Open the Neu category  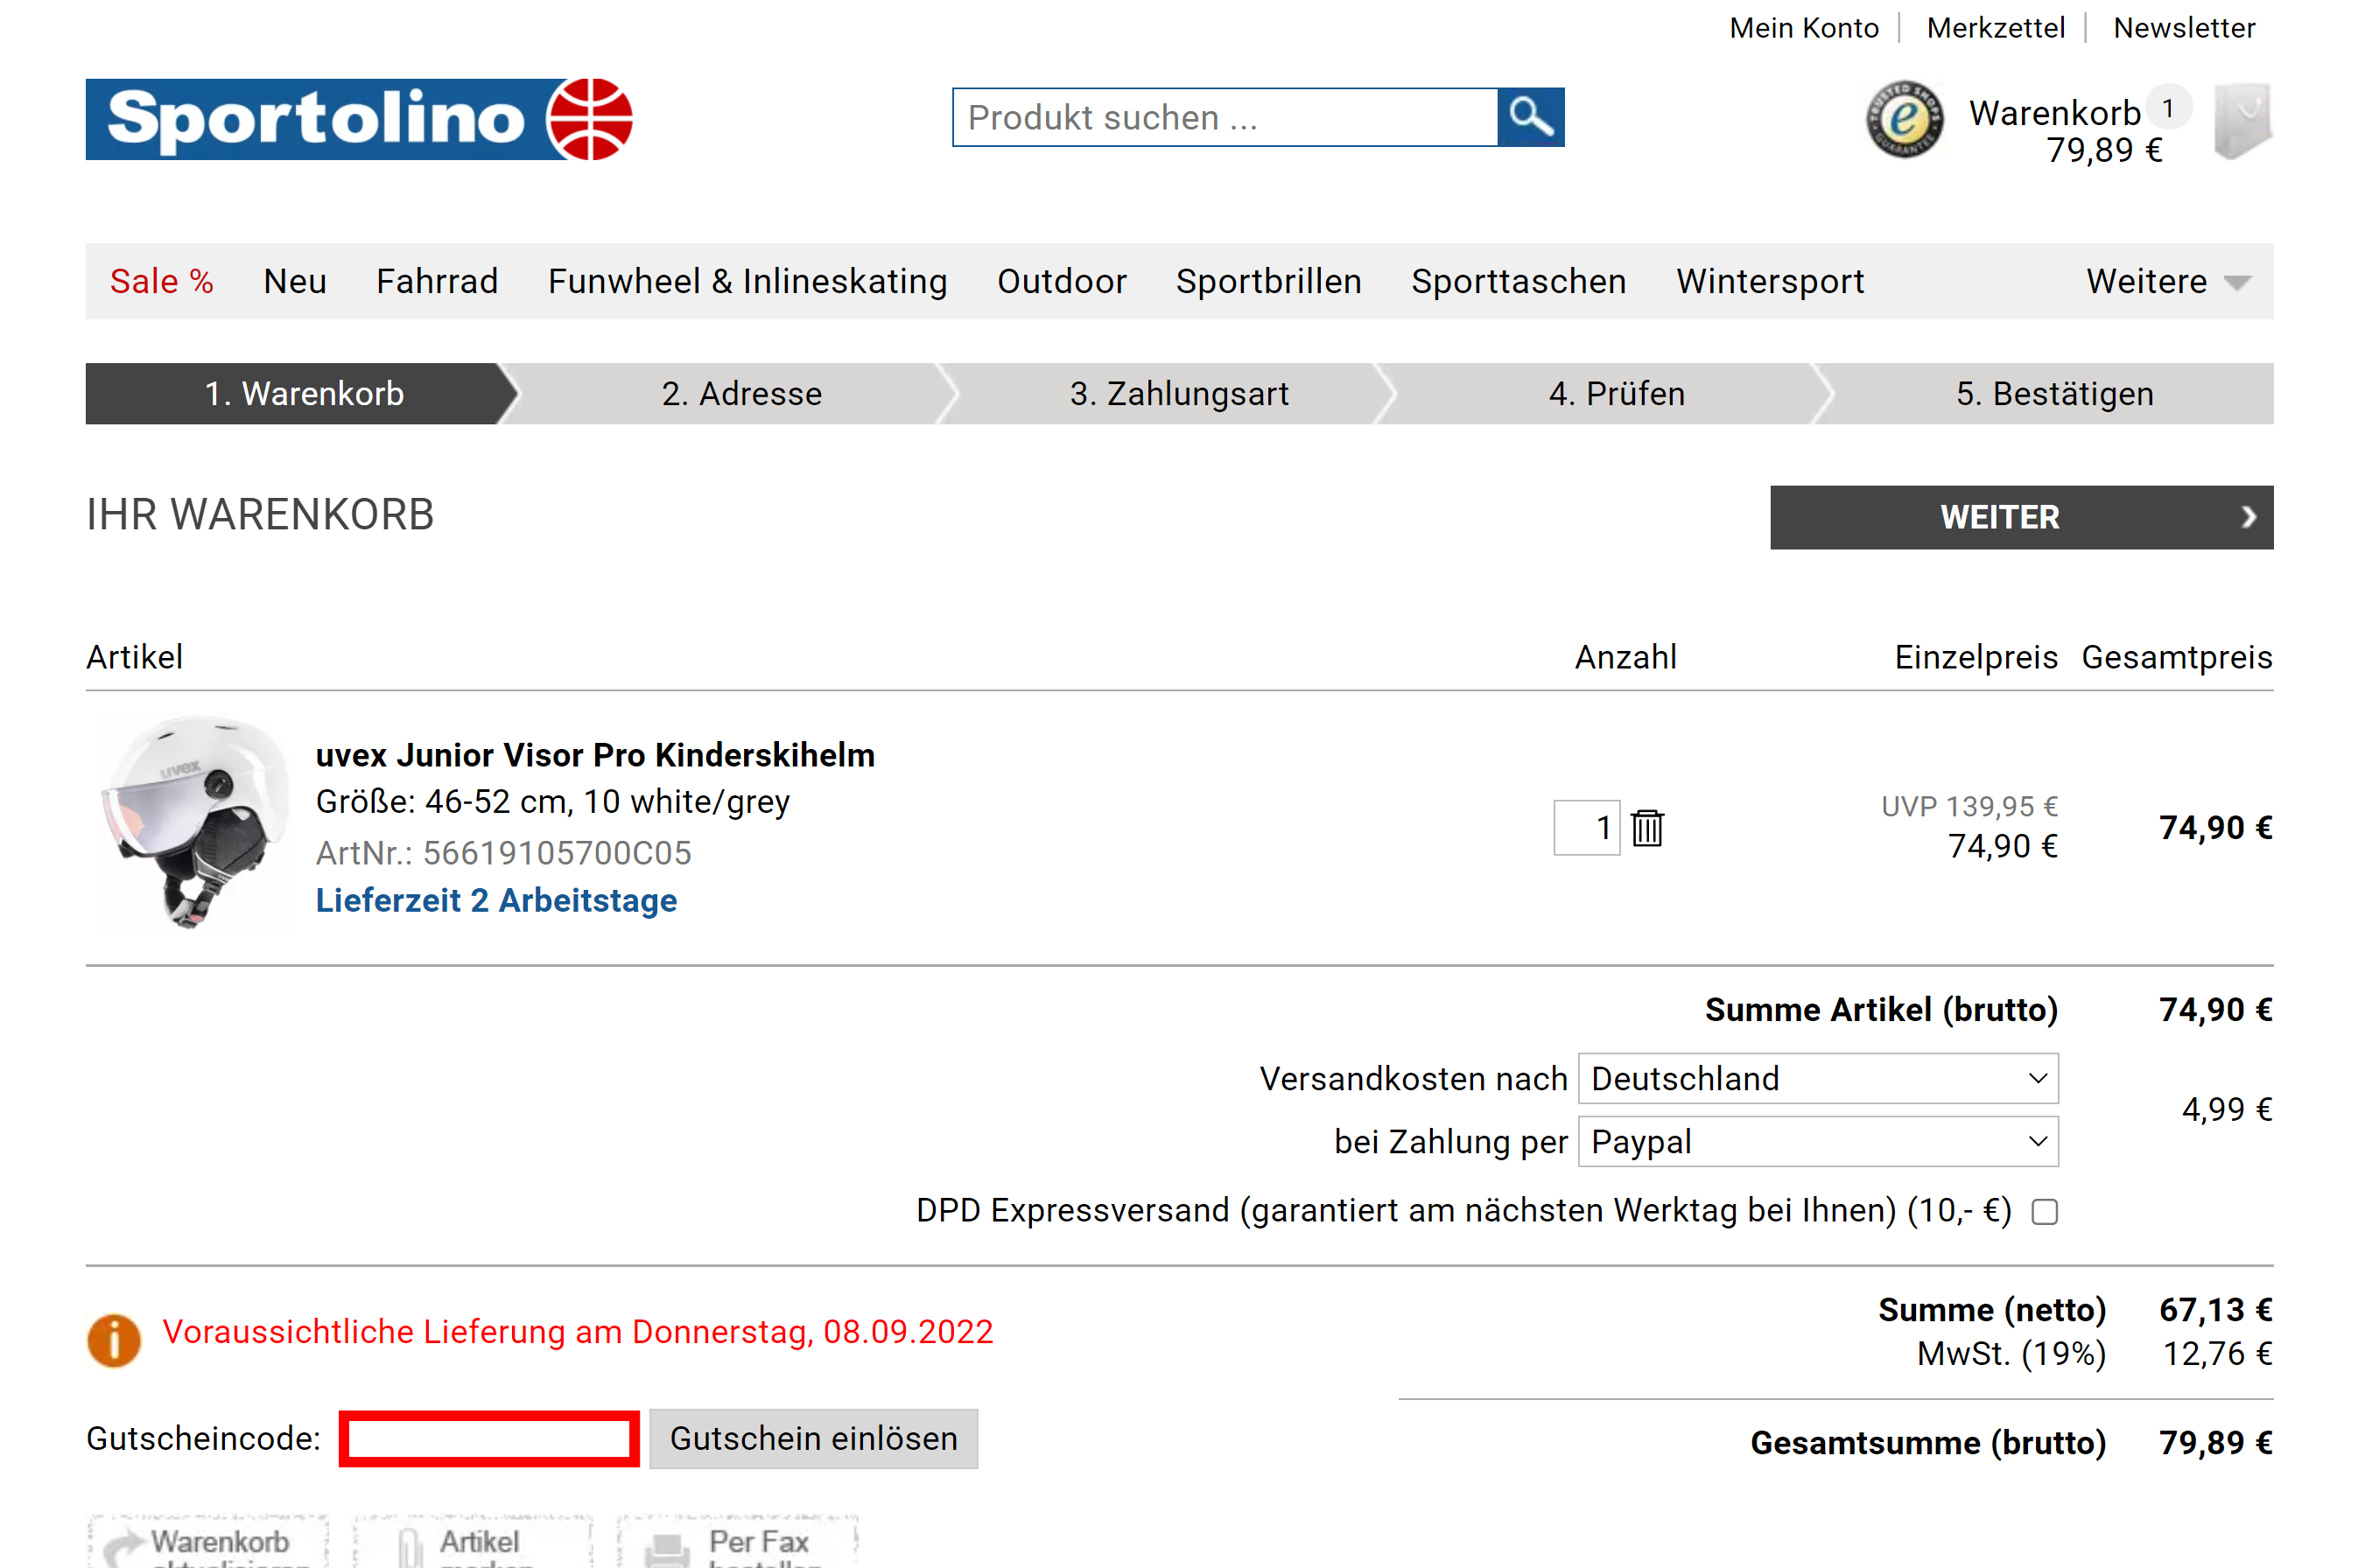[295, 281]
